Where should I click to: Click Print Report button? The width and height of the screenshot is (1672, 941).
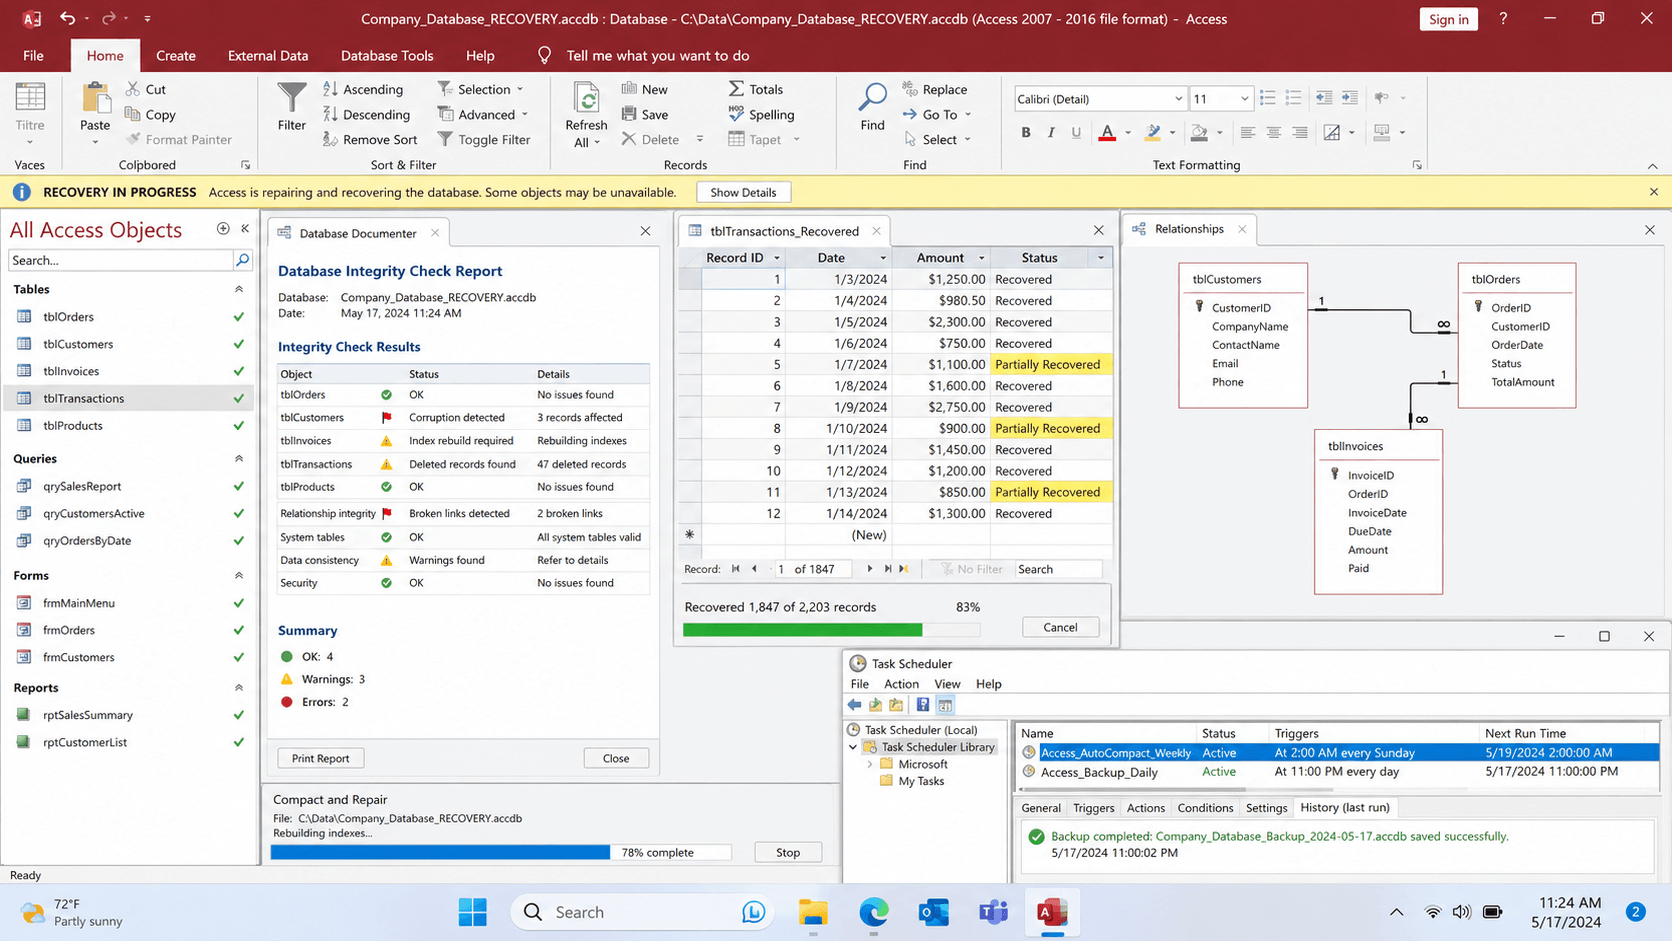320,758
